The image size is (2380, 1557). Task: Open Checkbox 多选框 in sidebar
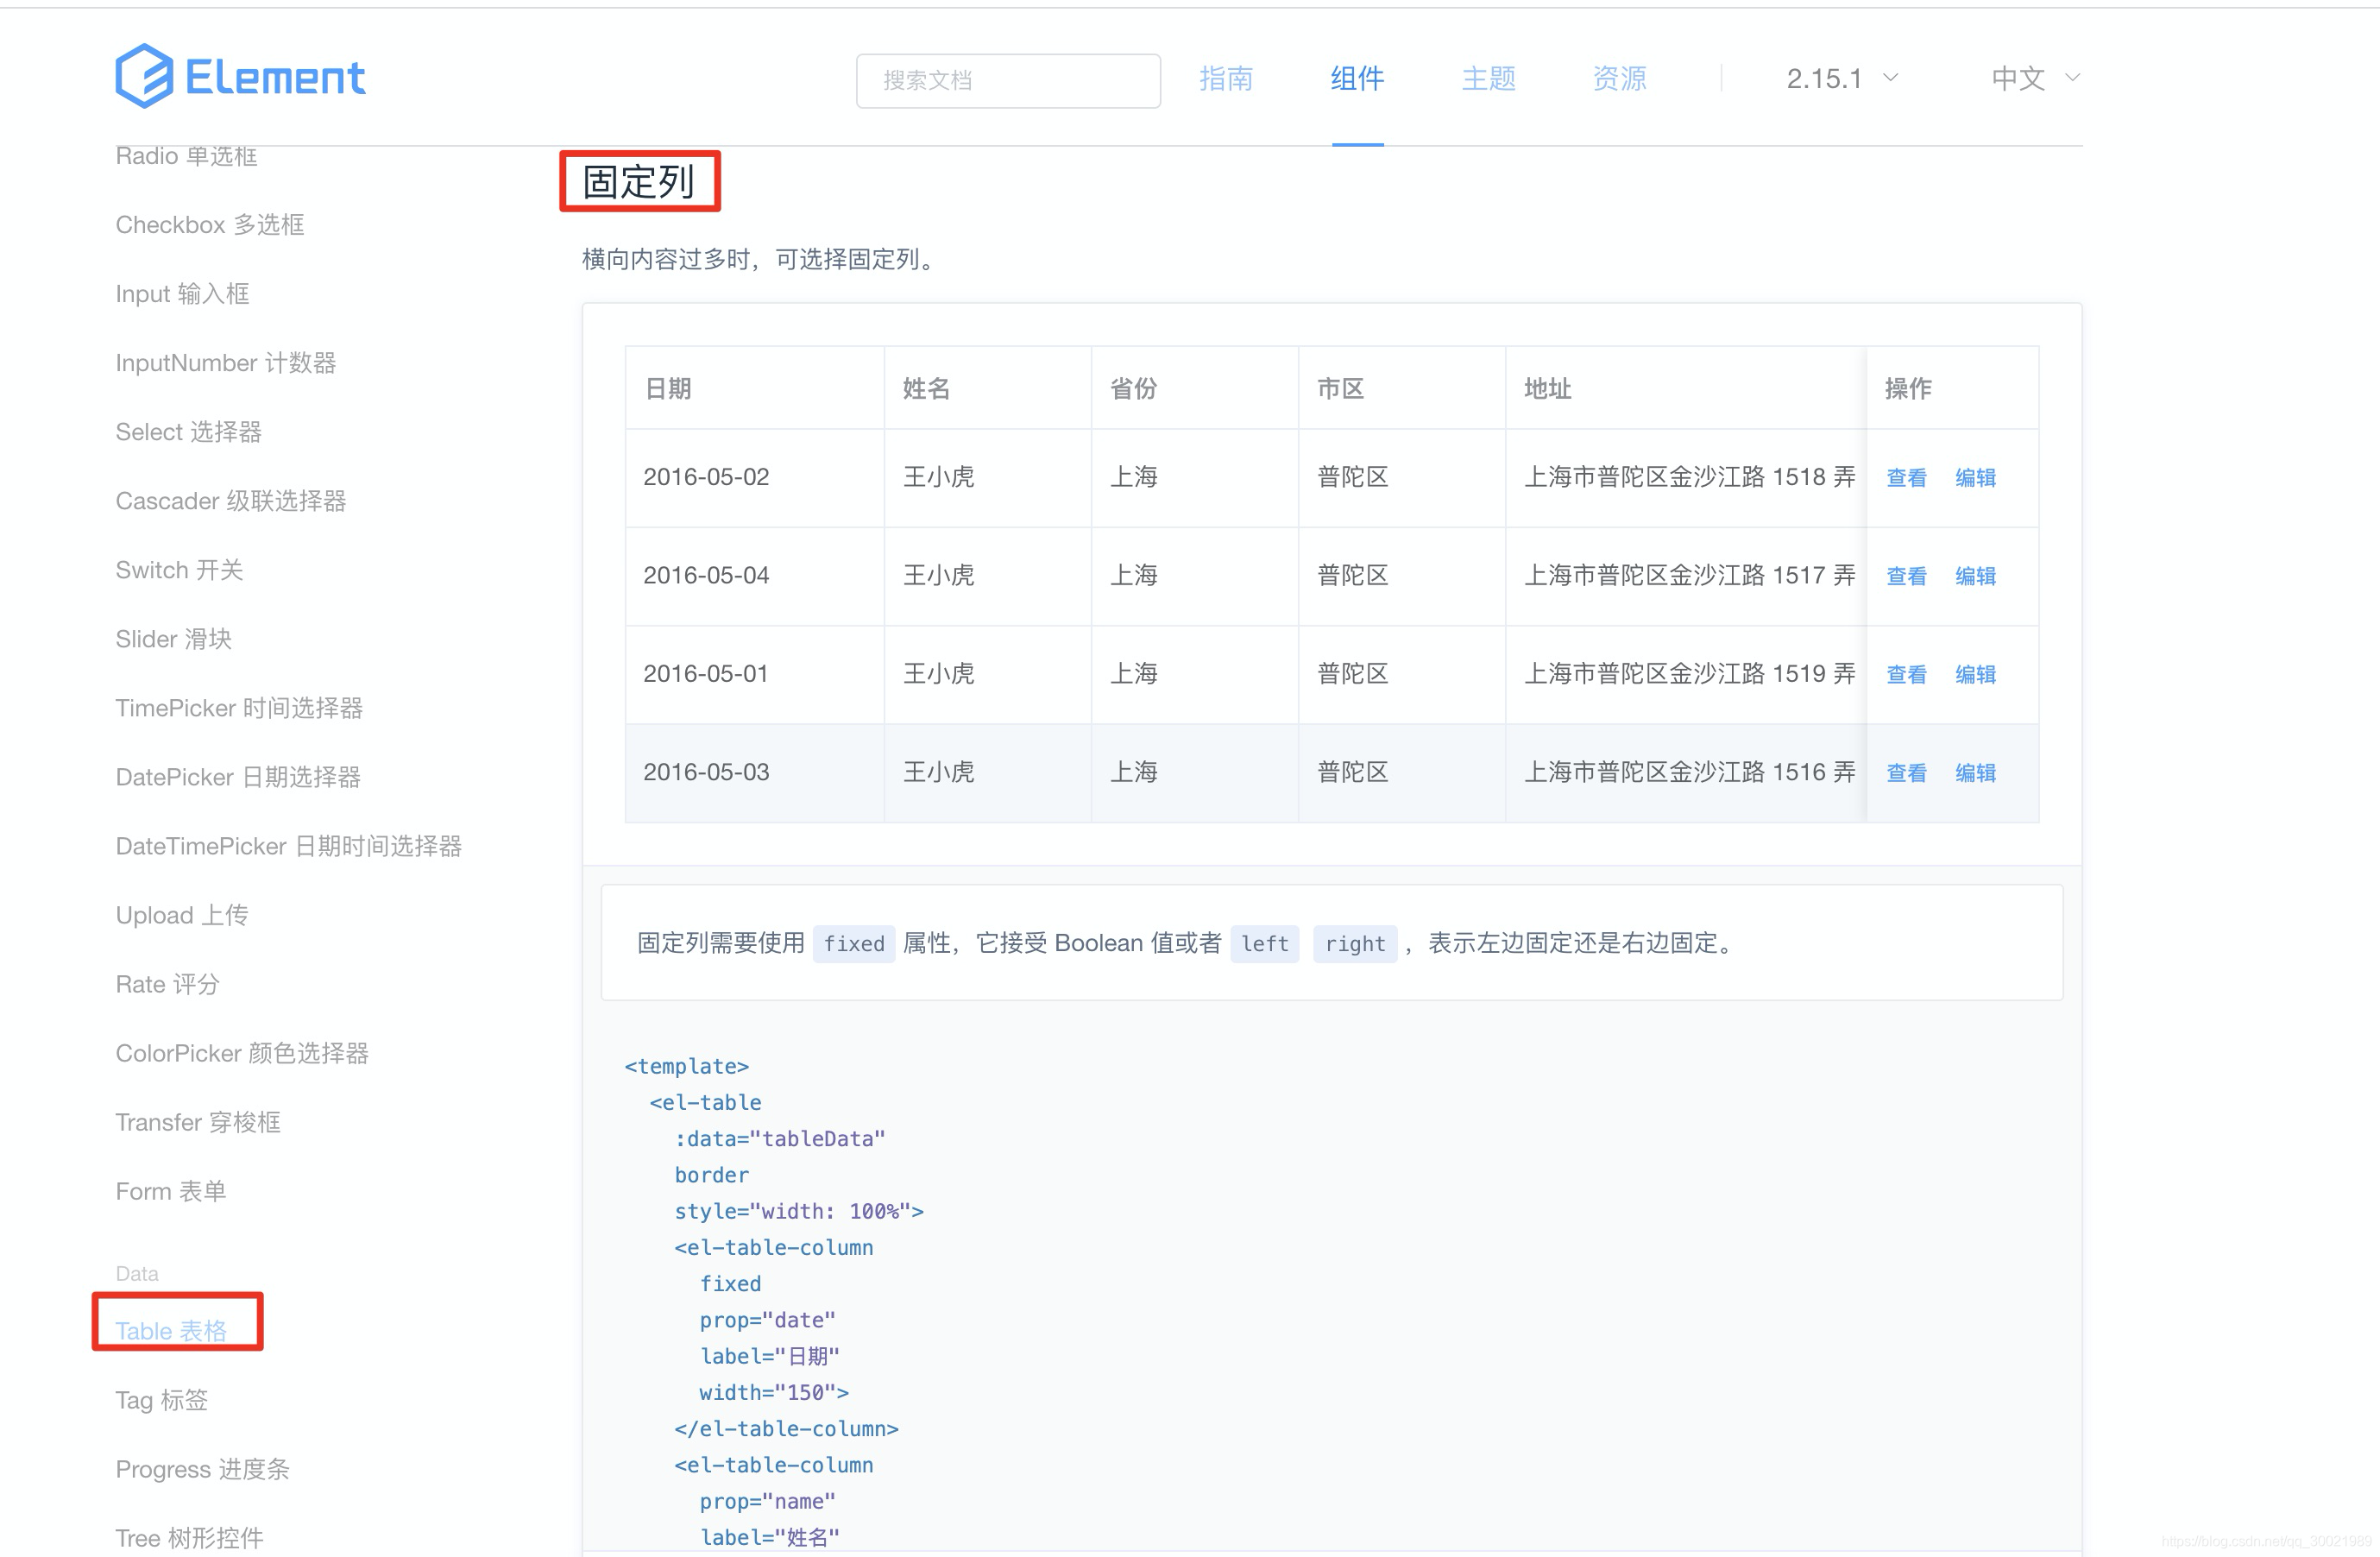click(210, 225)
